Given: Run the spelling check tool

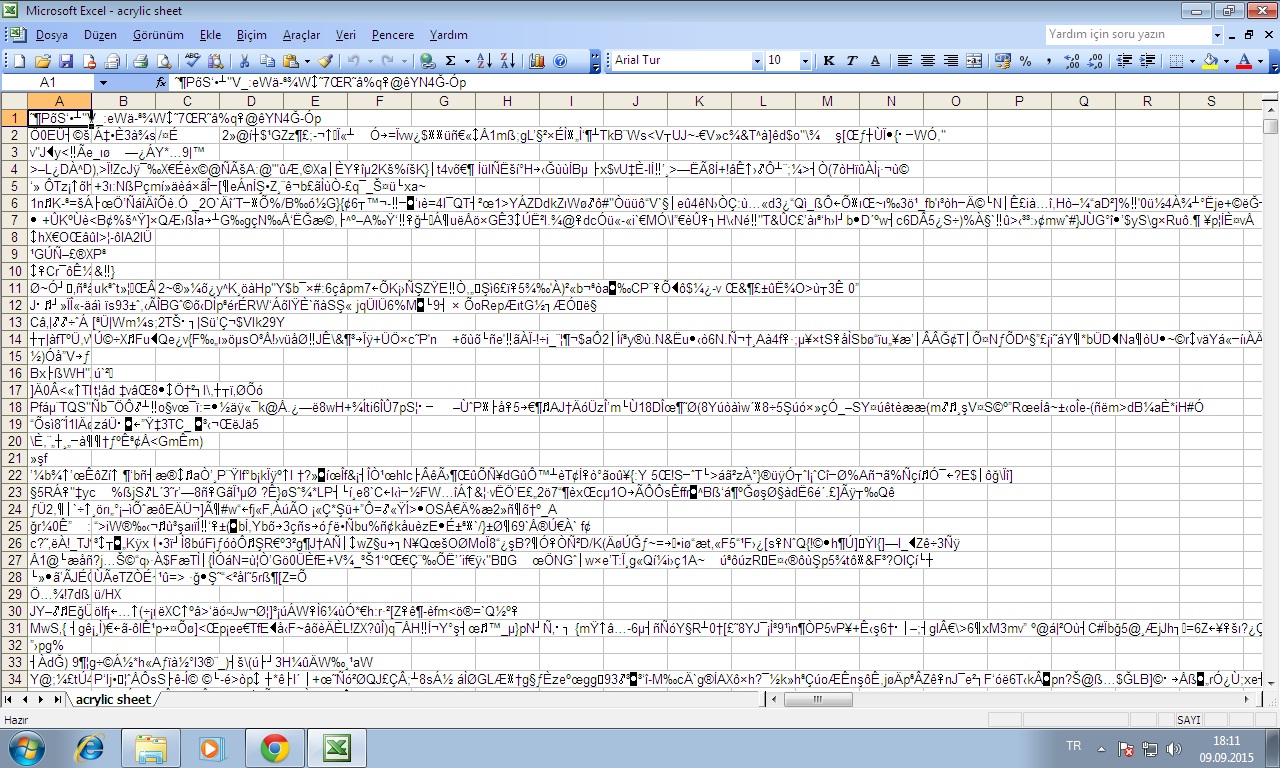Looking at the screenshot, I should tap(191, 61).
